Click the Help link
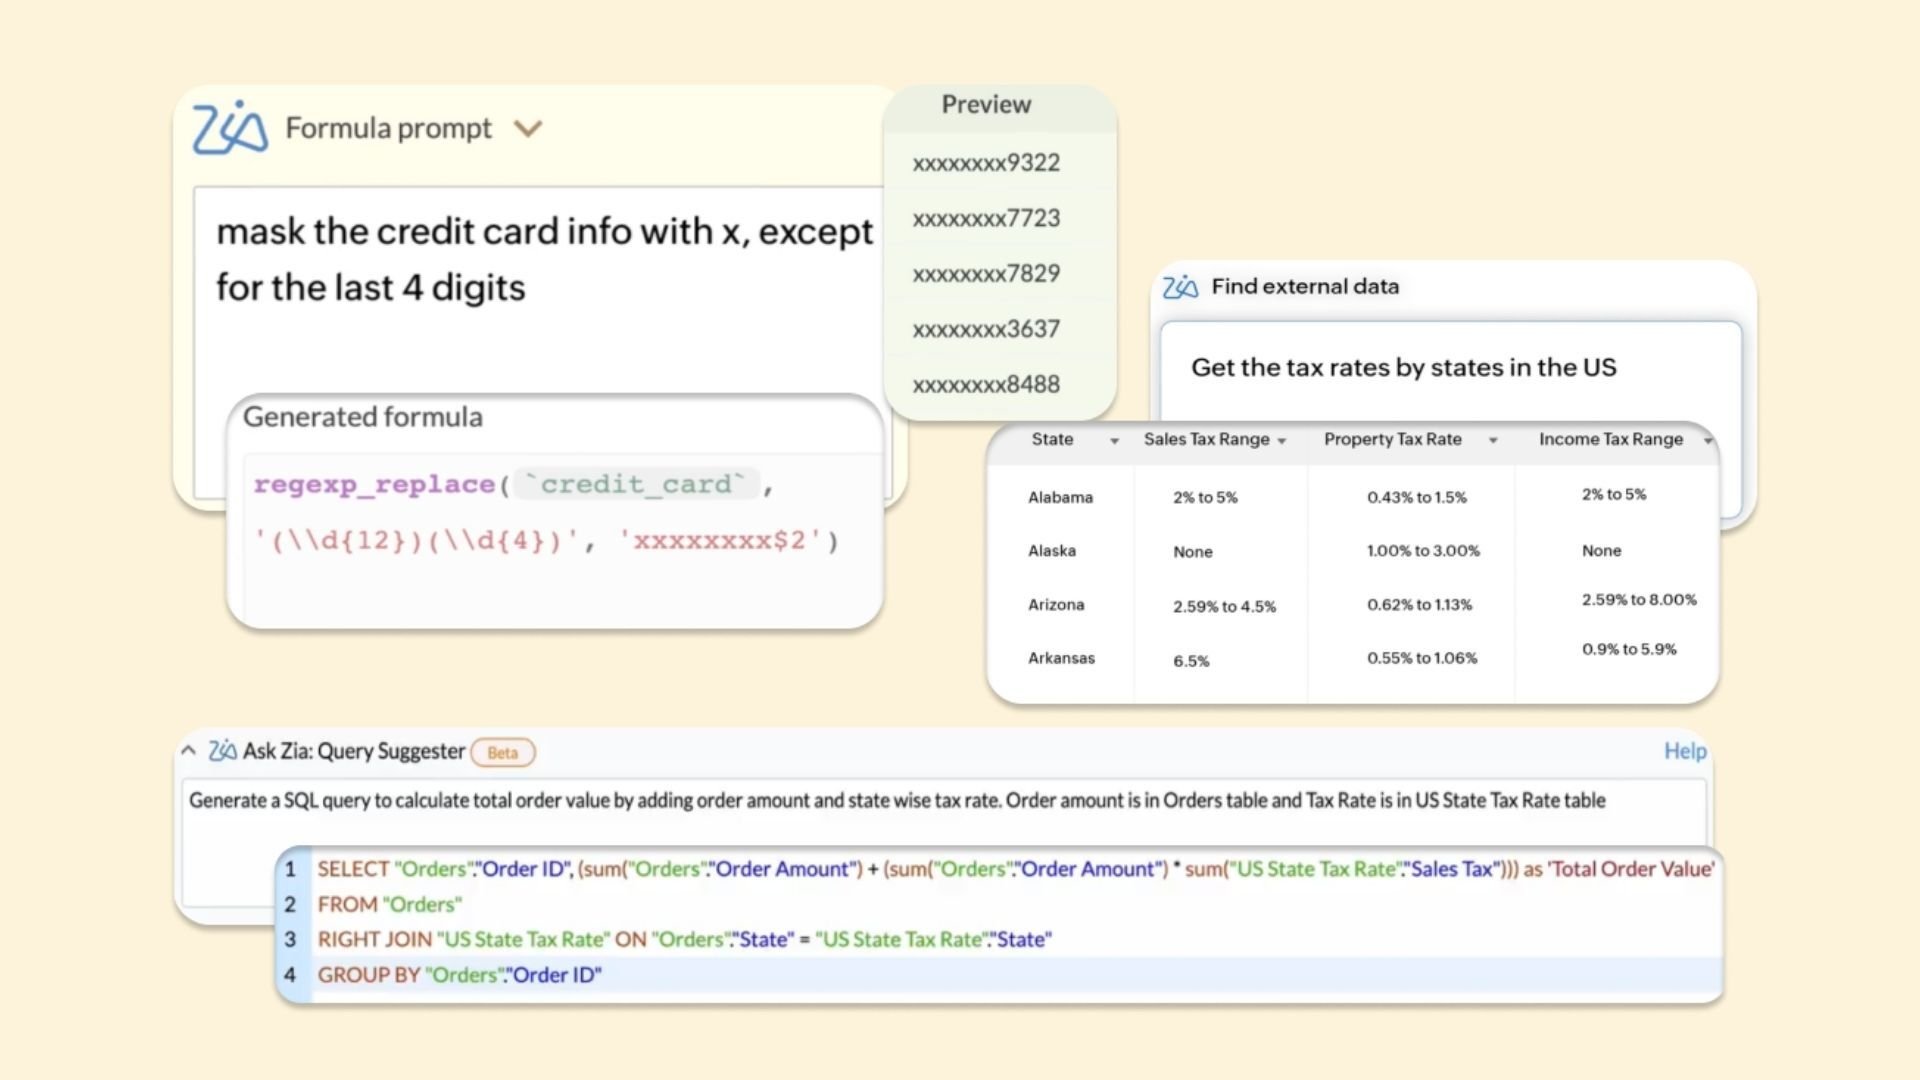 (x=1685, y=751)
